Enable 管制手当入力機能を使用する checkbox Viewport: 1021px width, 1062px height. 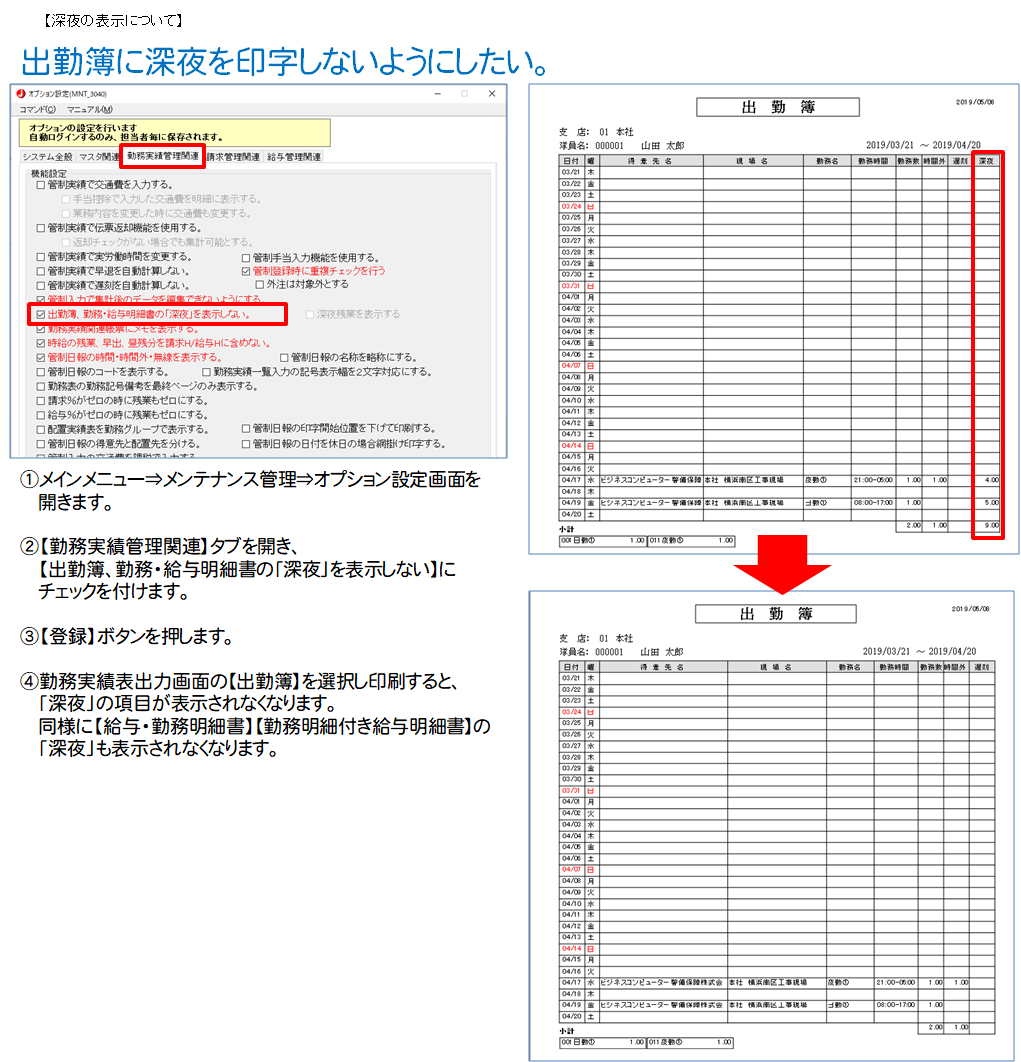(246, 257)
